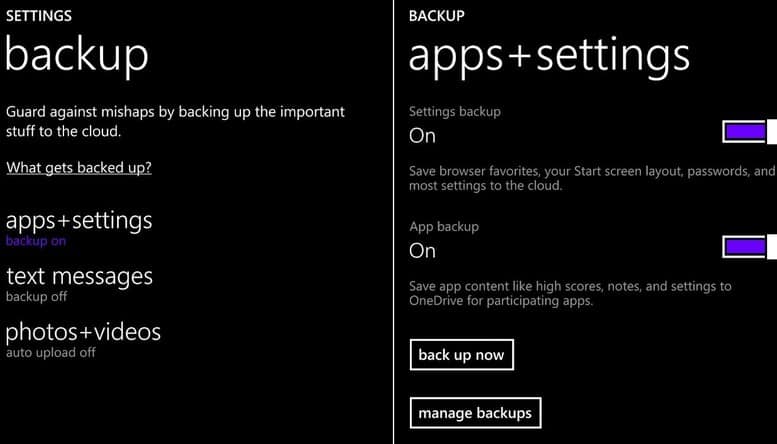Click the SETTINGS header text
Image resolution: width=777 pixels, height=444 pixels.
tap(39, 15)
